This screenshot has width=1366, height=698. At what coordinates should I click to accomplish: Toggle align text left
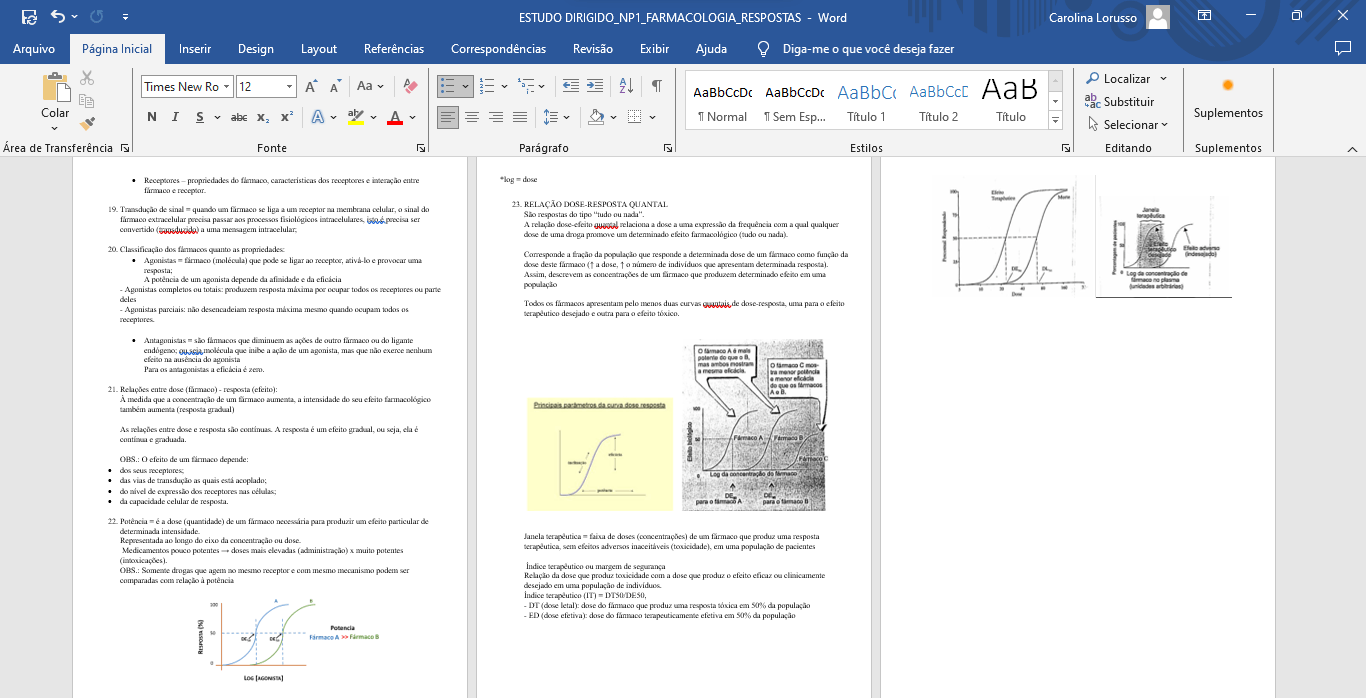pos(448,117)
